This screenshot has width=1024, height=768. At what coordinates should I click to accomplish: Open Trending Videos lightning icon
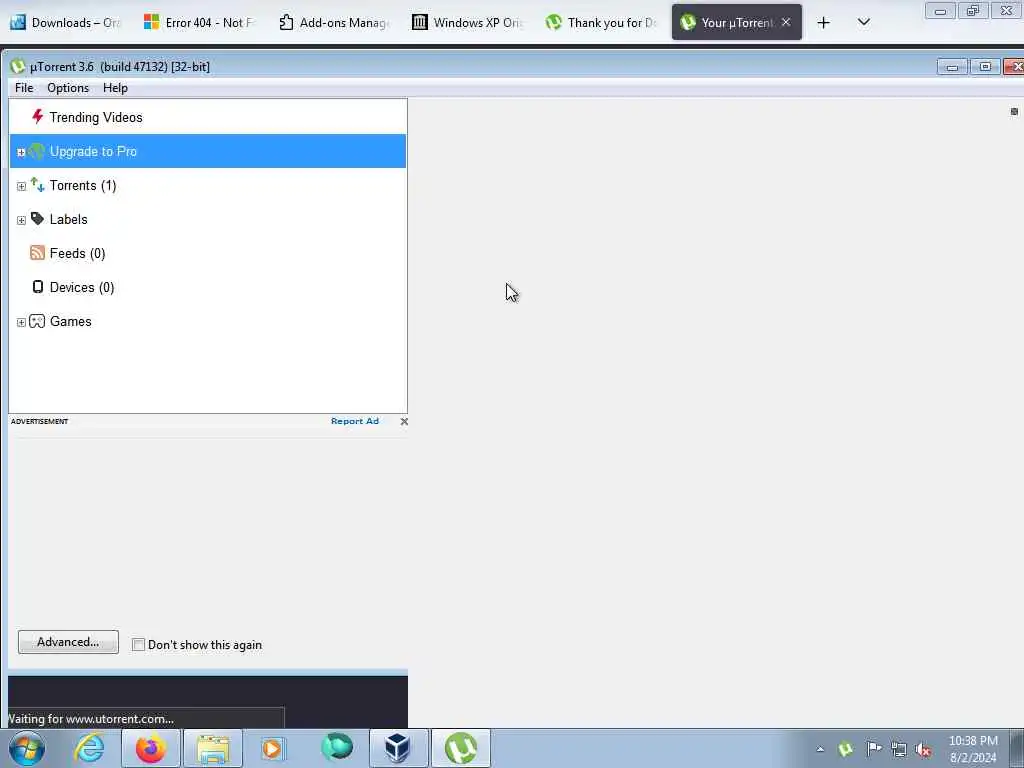click(37, 117)
